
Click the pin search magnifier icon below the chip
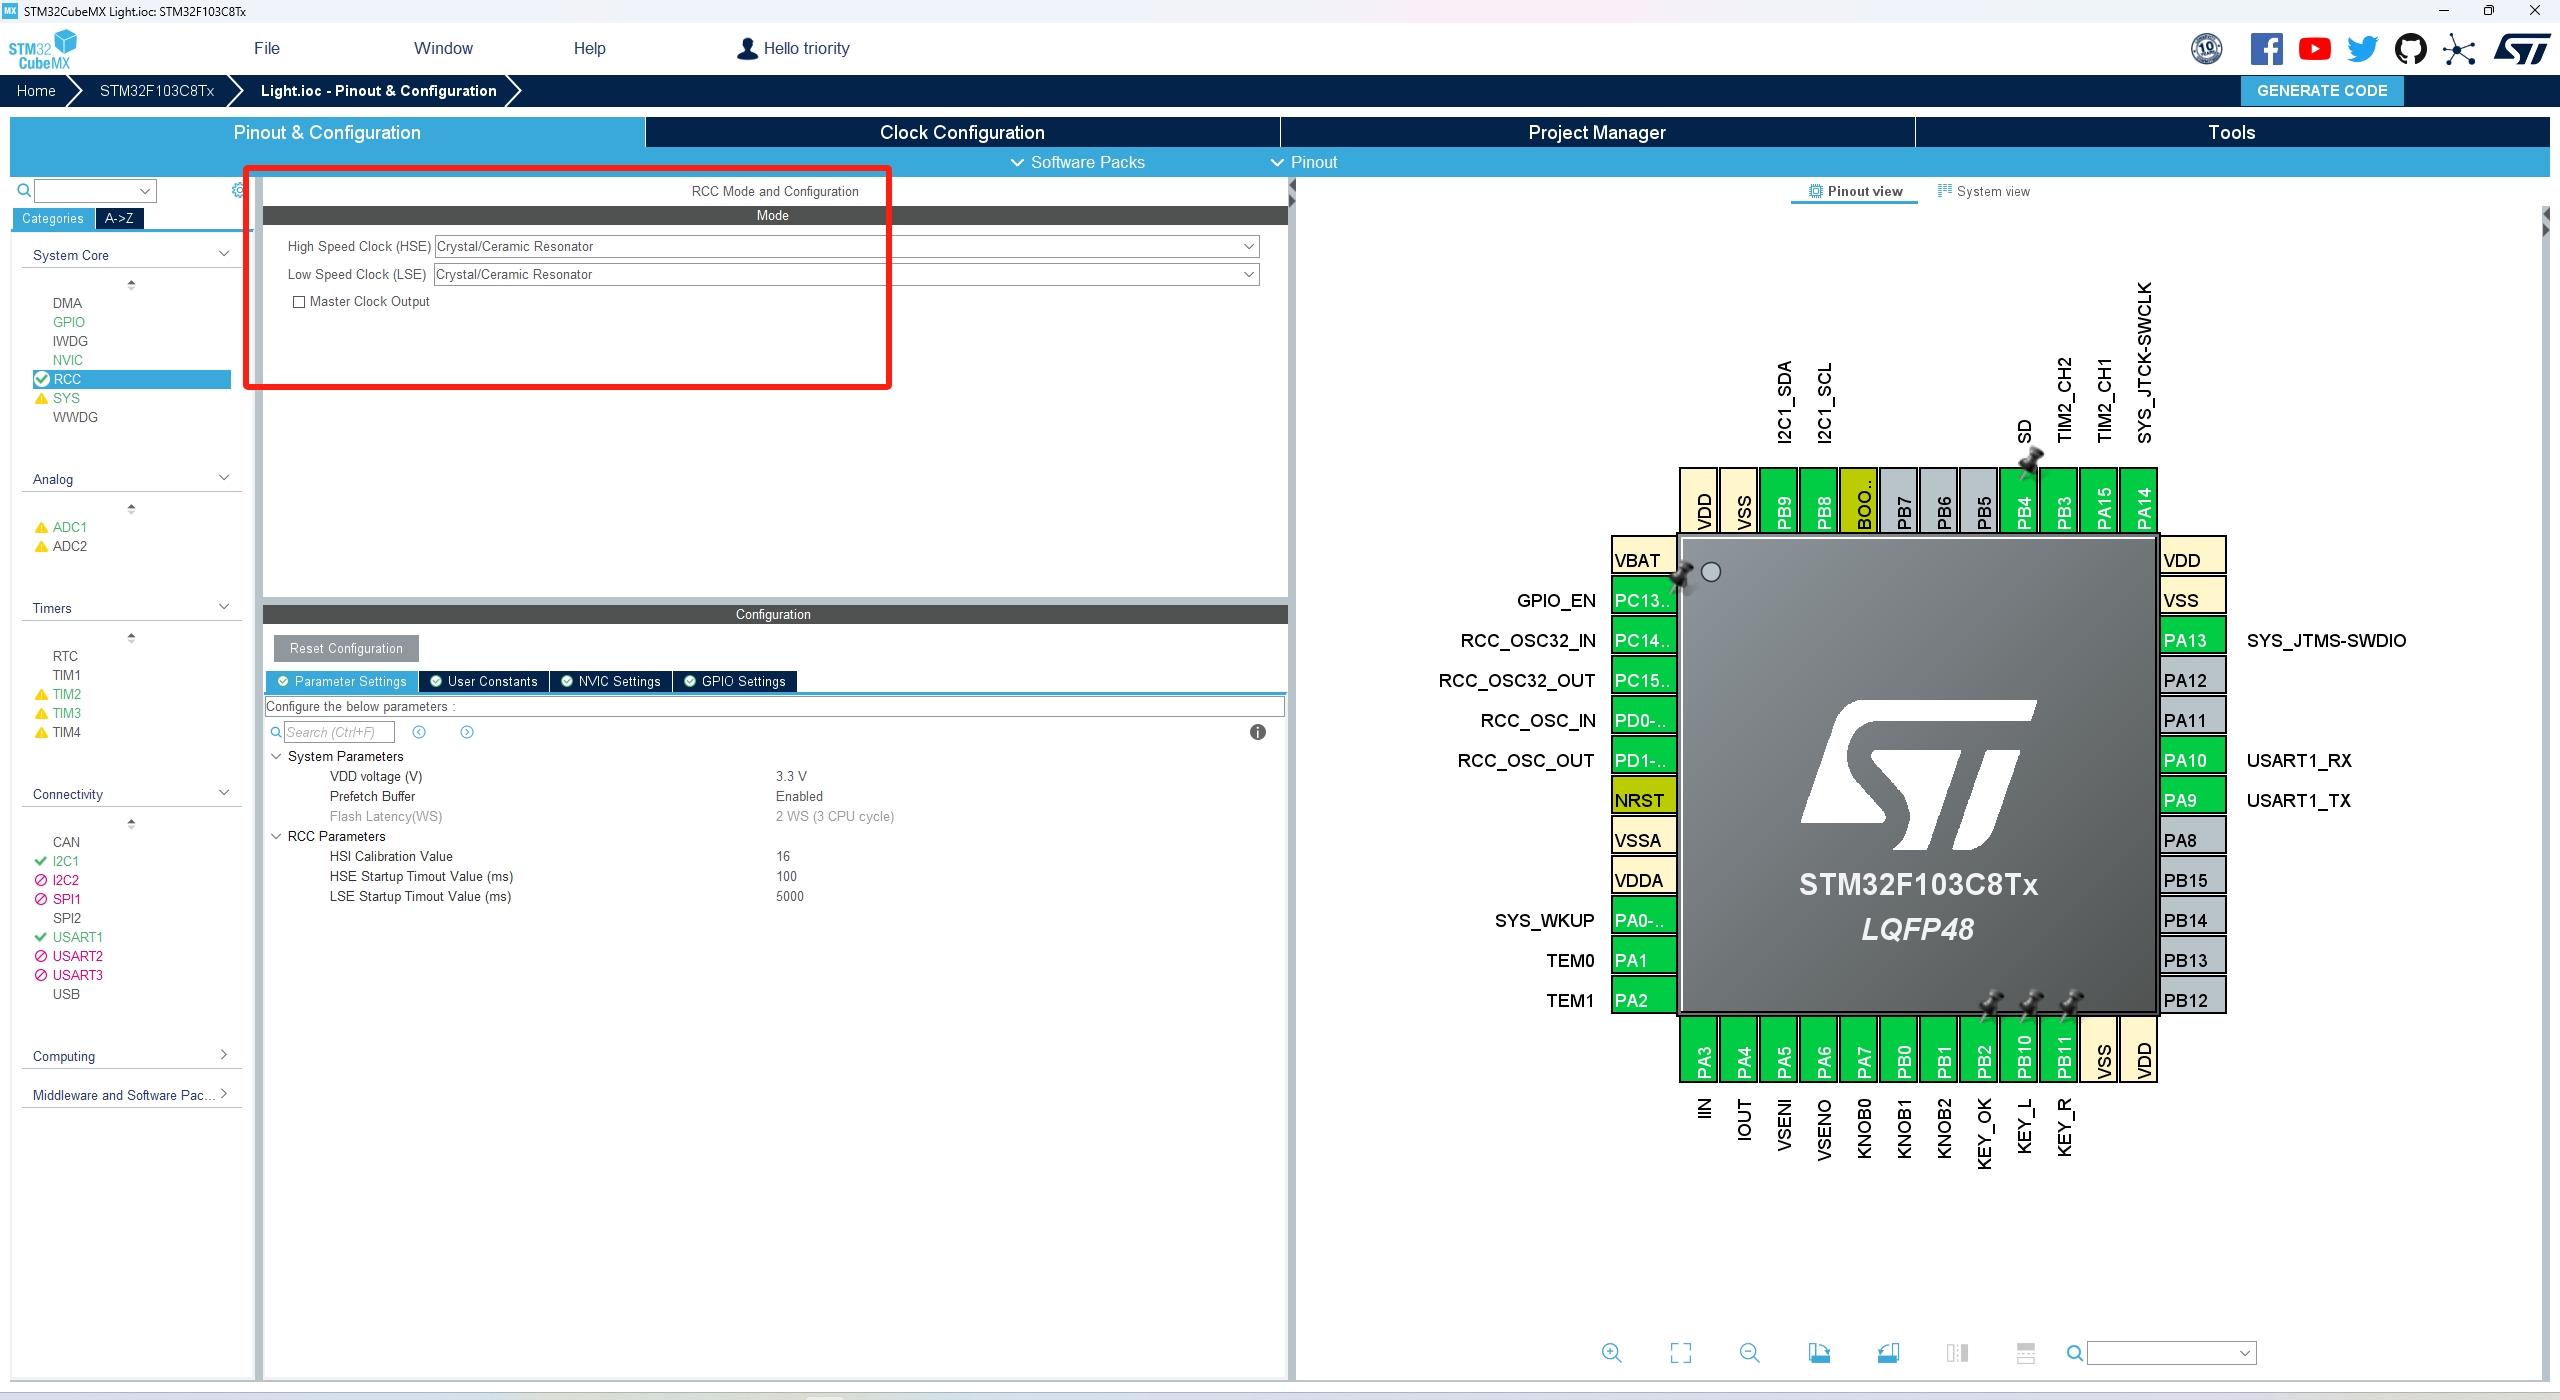[x=2075, y=1353]
